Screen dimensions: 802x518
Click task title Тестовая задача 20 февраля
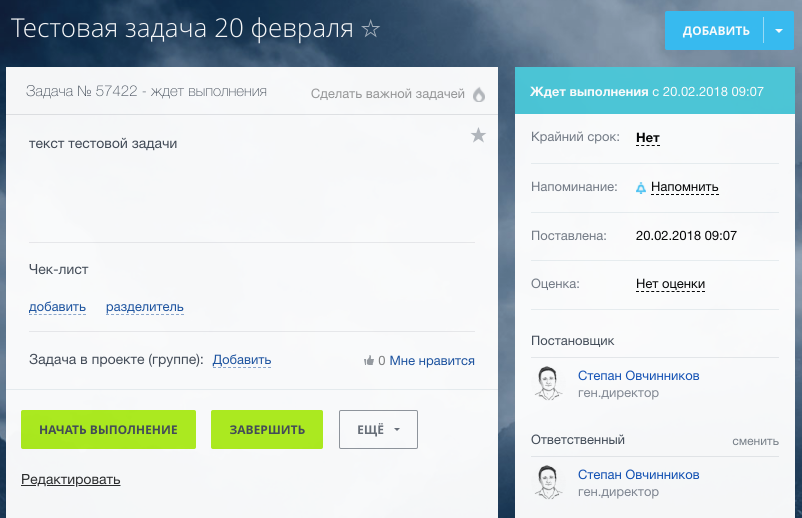tap(182, 29)
